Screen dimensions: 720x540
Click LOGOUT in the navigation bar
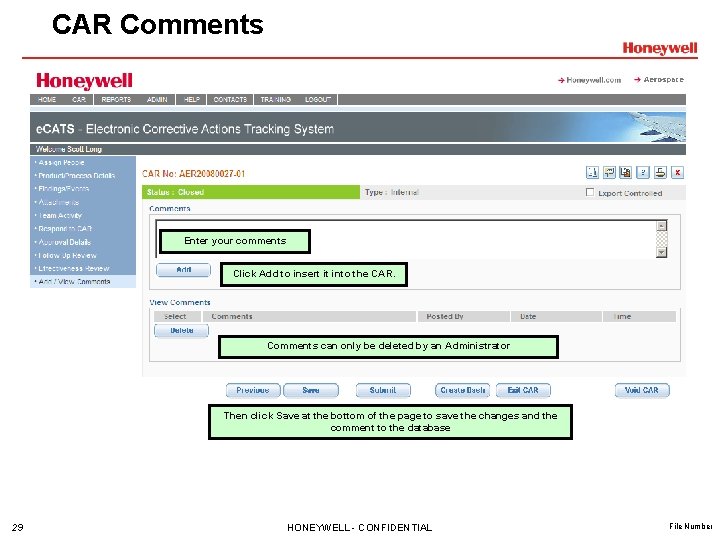[x=318, y=100]
